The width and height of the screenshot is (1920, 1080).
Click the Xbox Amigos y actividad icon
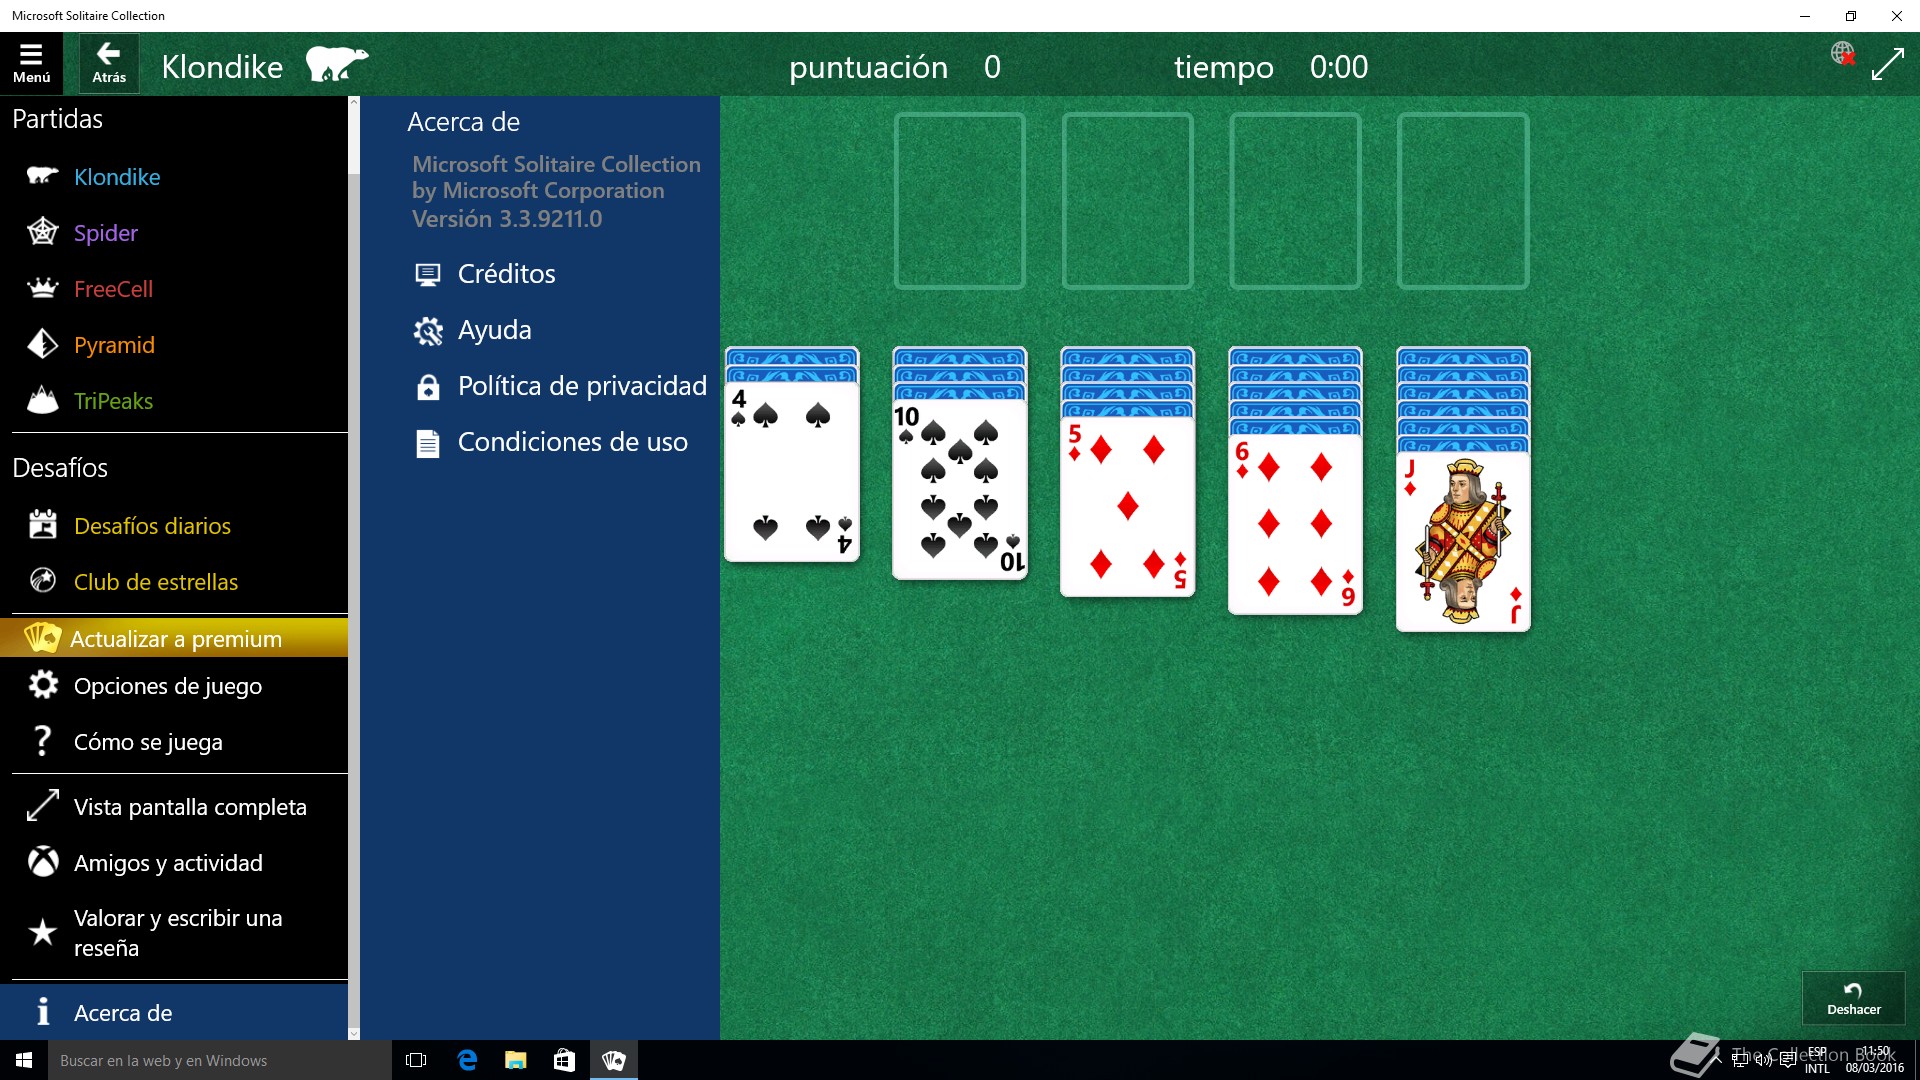point(42,862)
